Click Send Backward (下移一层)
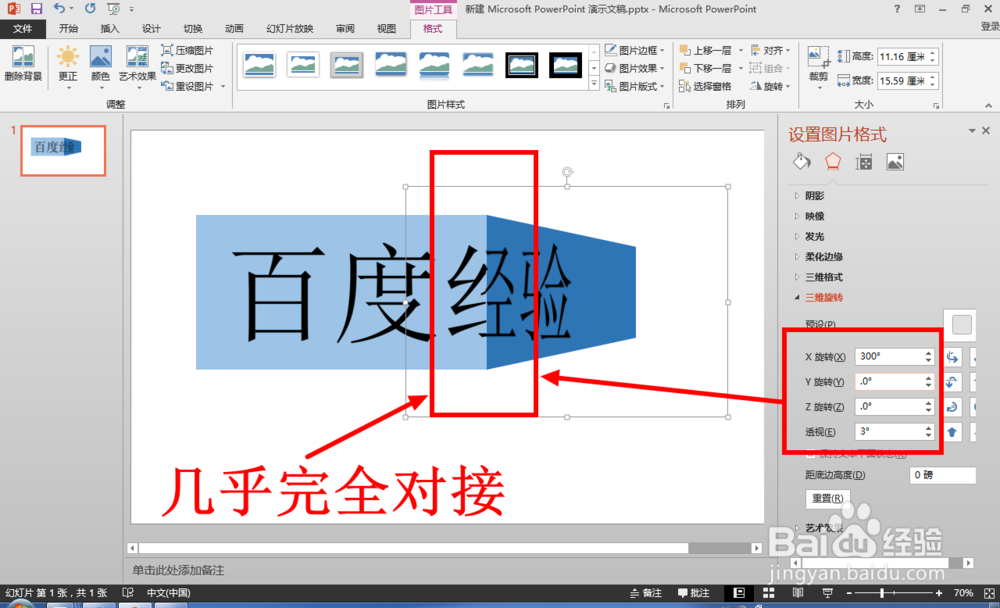The height and width of the screenshot is (608, 1000). 705,68
